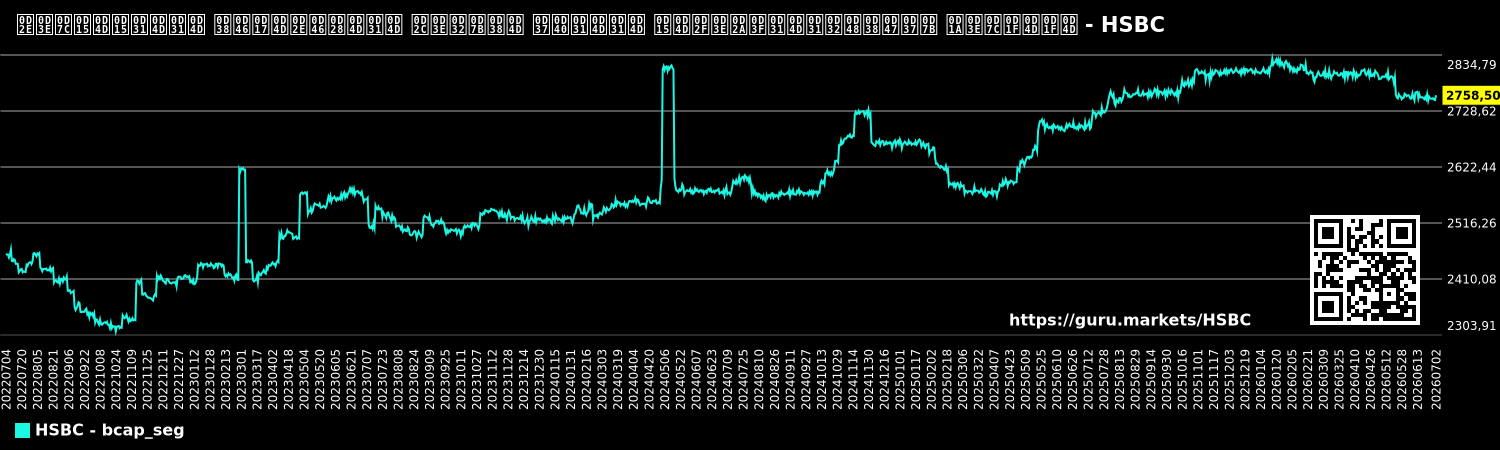The image size is (1500, 450).
Task: Open the guru.markets/HSBC link
Action: click(x=1130, y=320)
